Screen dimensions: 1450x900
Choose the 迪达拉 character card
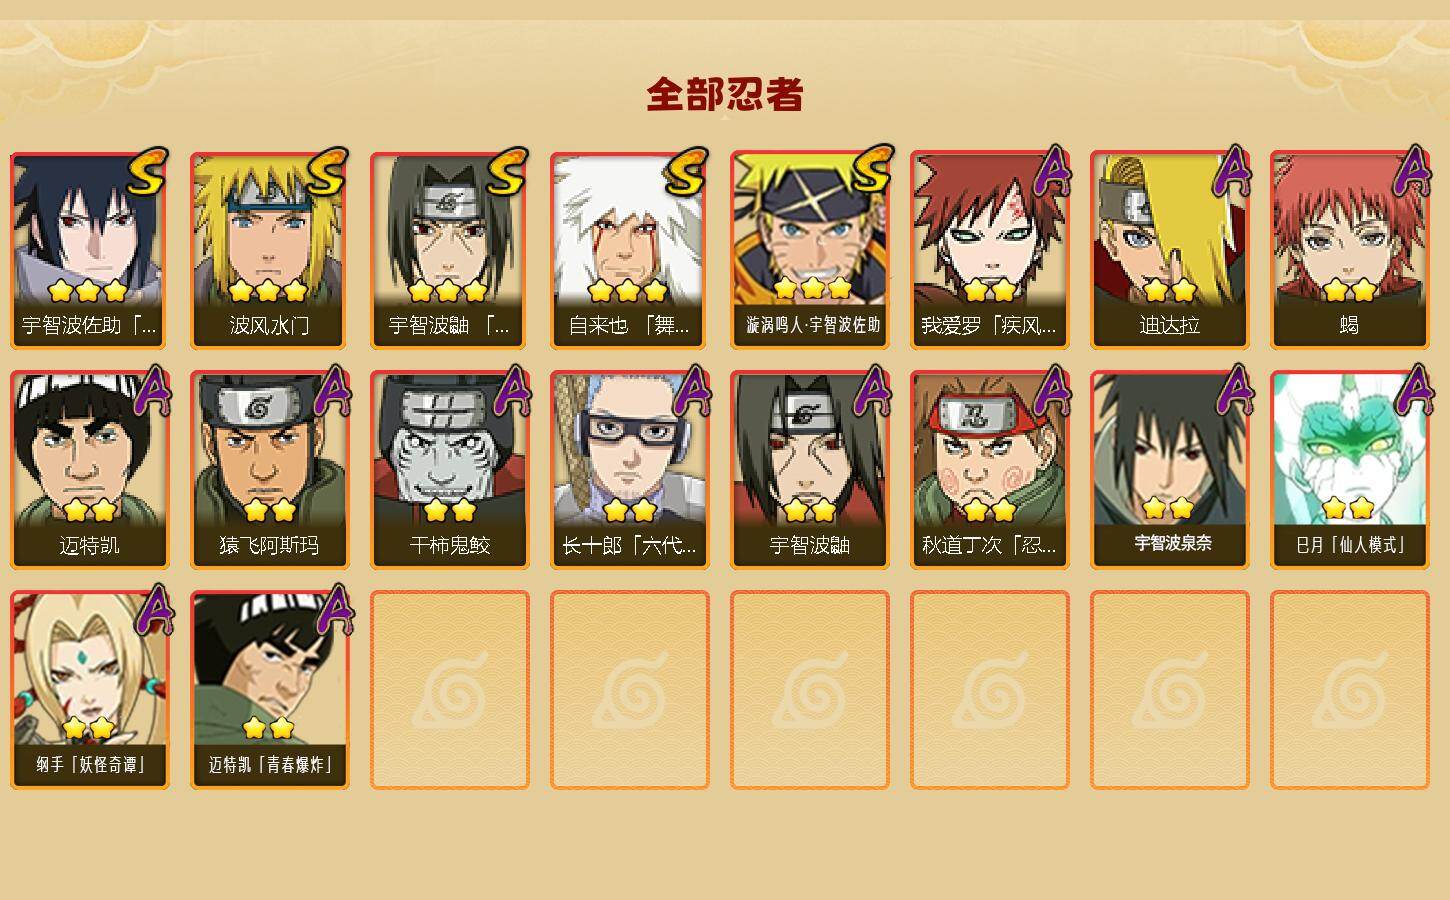(1169, 250)
